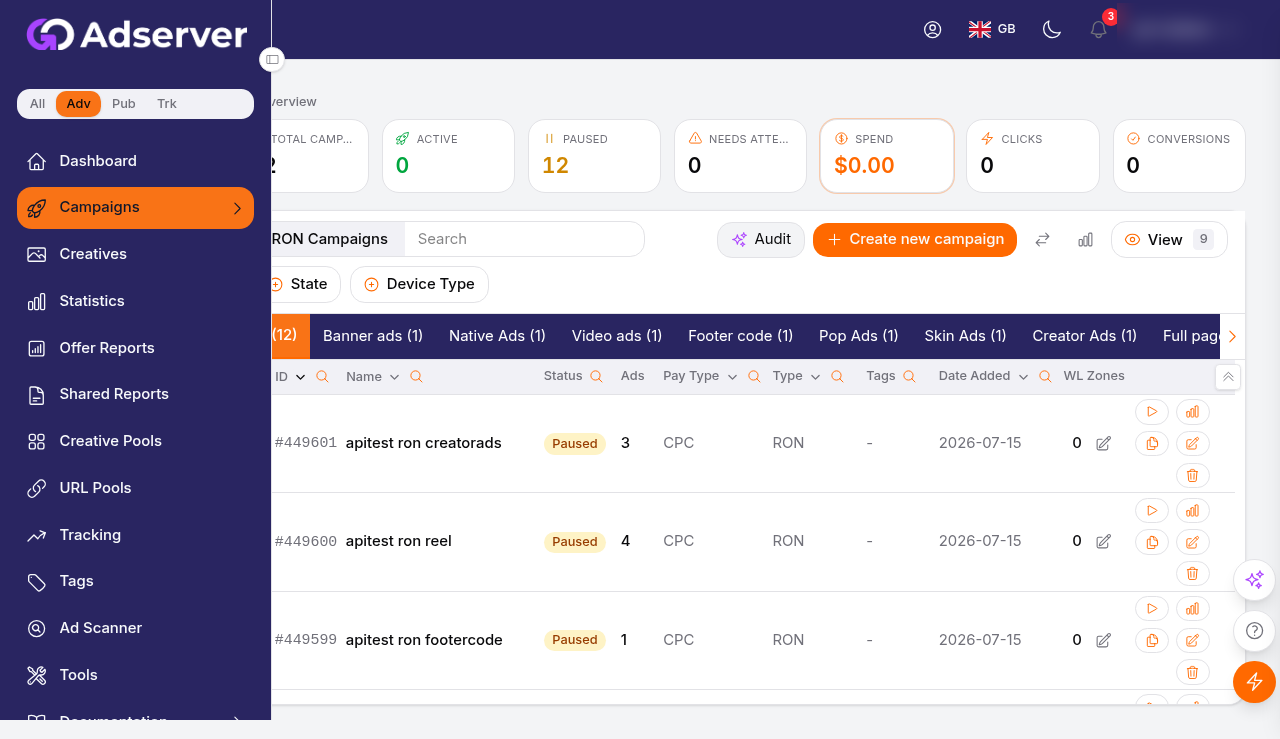Screen dimensions: 1280x739
Task: Open Creative Pools from the sidebar
Action: point(135,441)
